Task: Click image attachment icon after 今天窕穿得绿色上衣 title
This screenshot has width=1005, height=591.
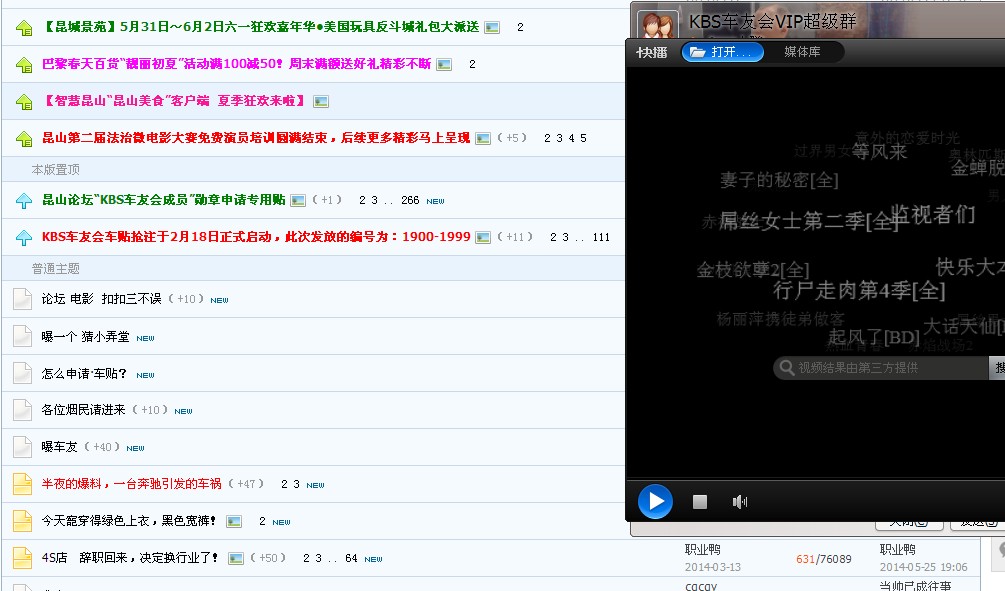Action: pyautogui.click(x=234, y=522)
